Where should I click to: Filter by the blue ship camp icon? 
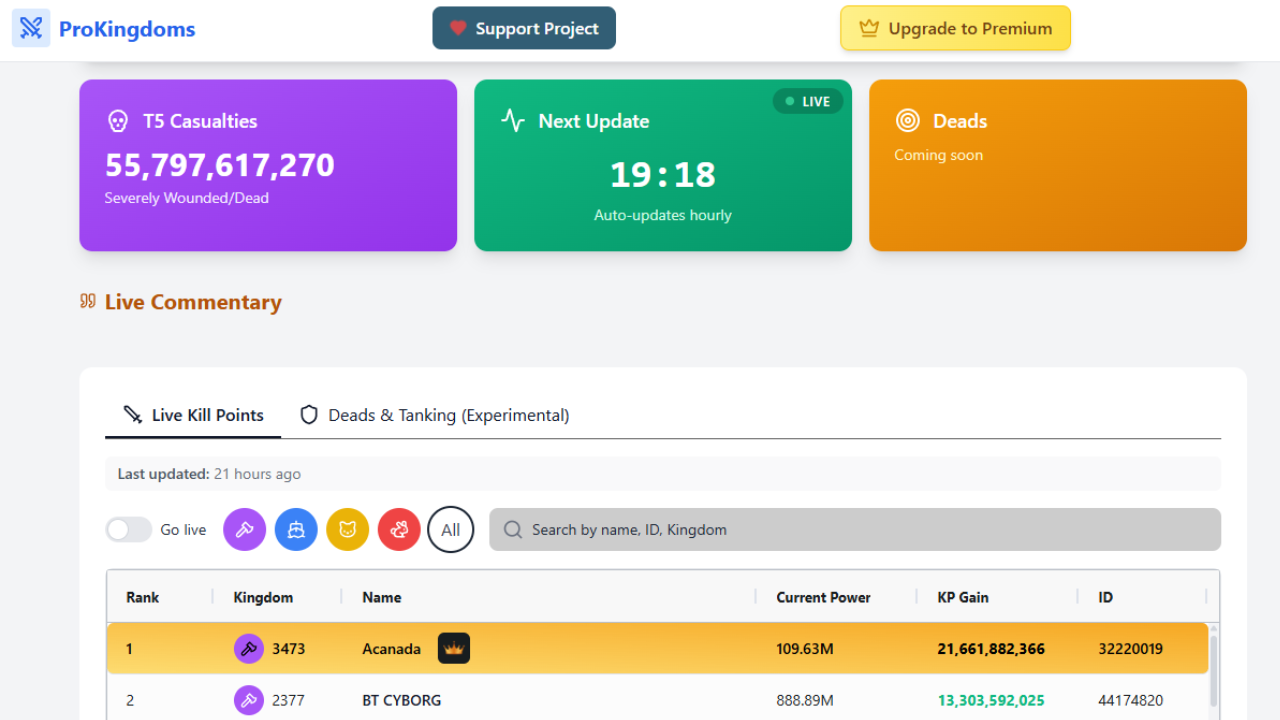click(296, 530)
